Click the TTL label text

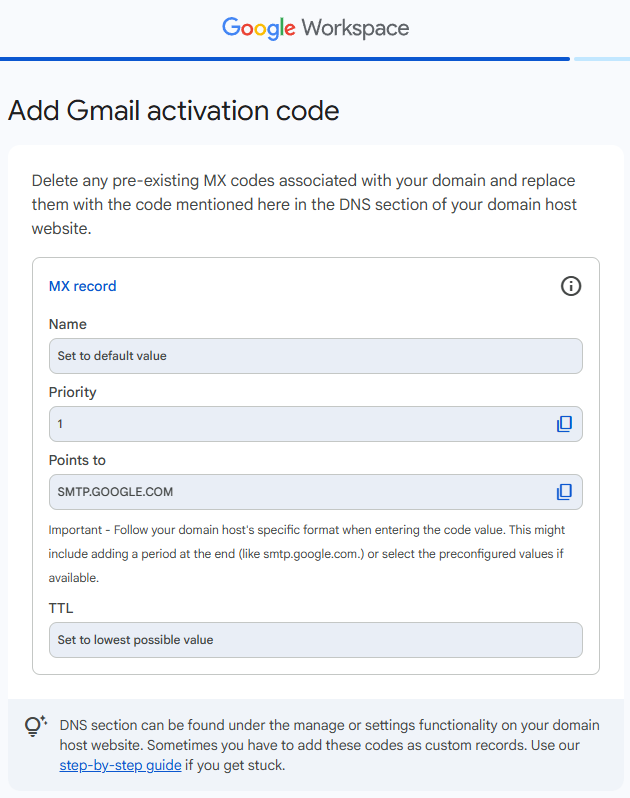coord(61,608)
